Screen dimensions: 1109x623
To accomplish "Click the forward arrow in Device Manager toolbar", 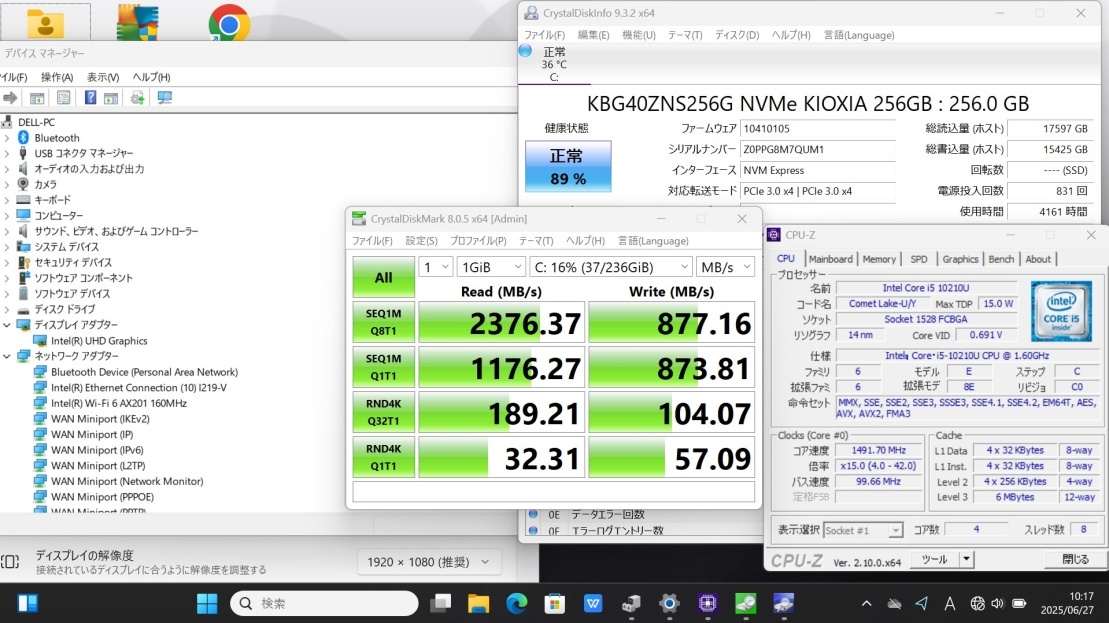I will coord(10,98).
